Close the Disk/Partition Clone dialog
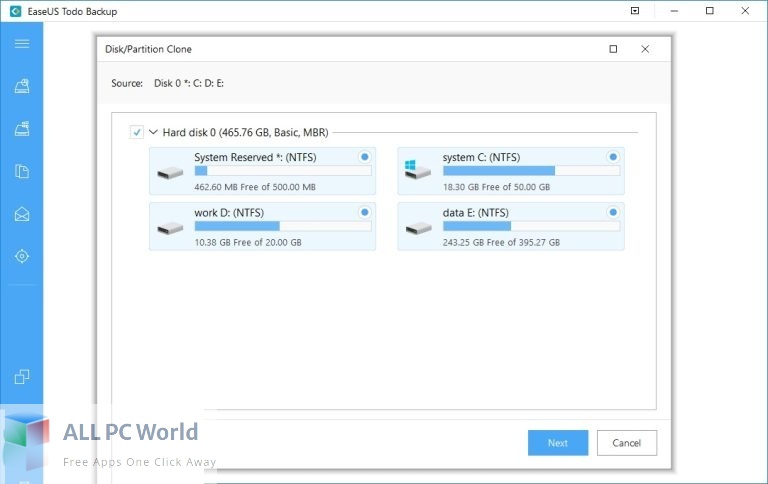768x484 pixels. (645, 49)
